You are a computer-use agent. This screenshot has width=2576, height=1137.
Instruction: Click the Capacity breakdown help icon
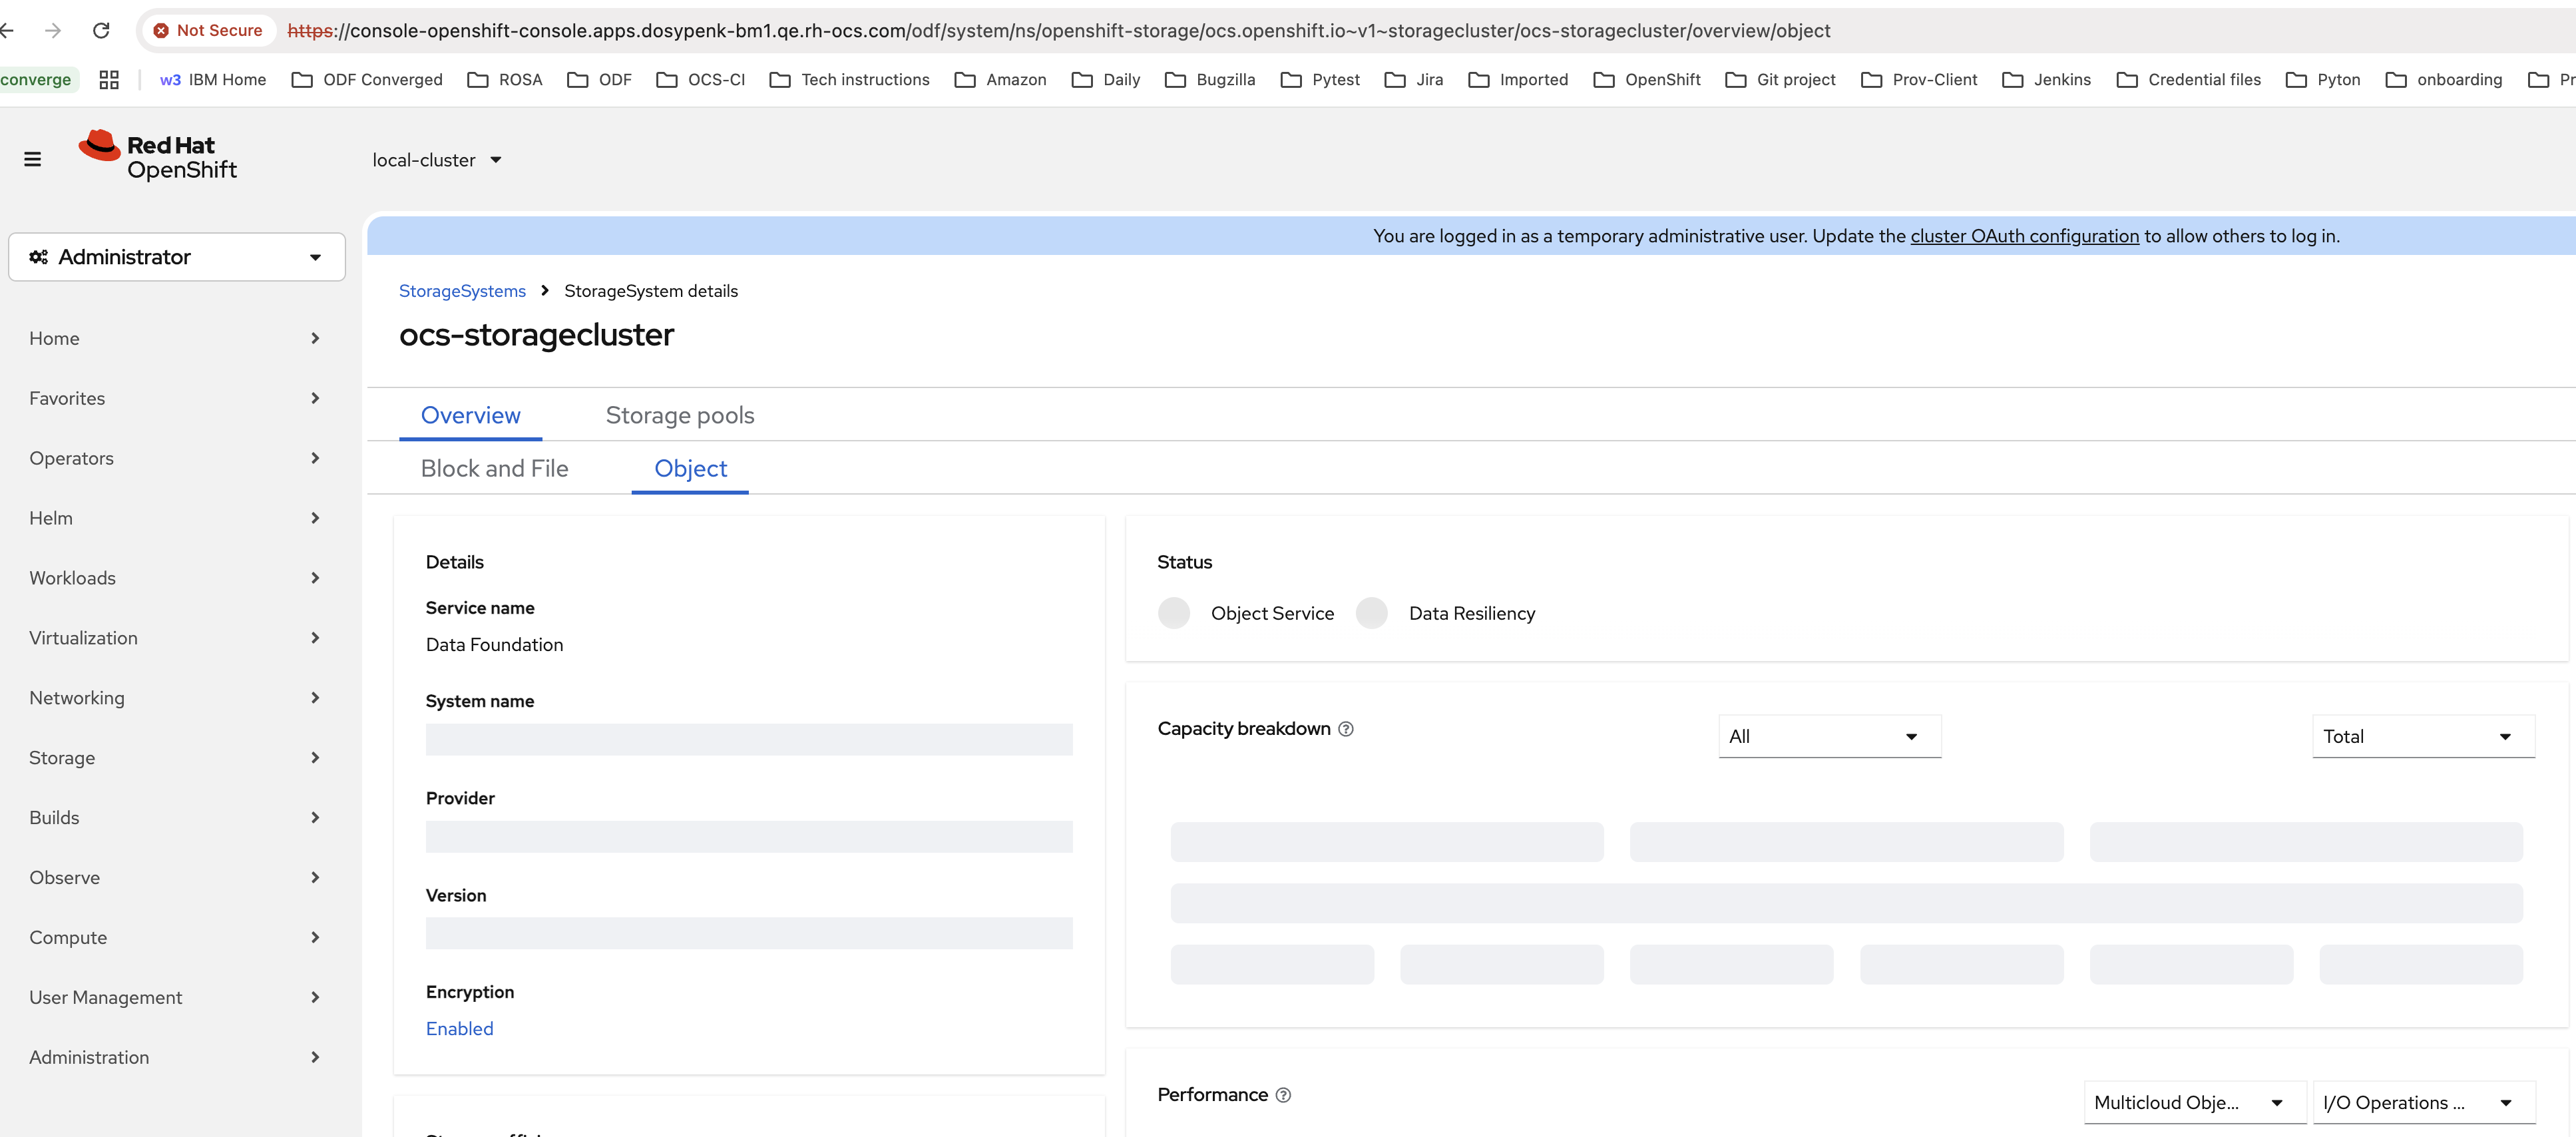point(1346,729)
